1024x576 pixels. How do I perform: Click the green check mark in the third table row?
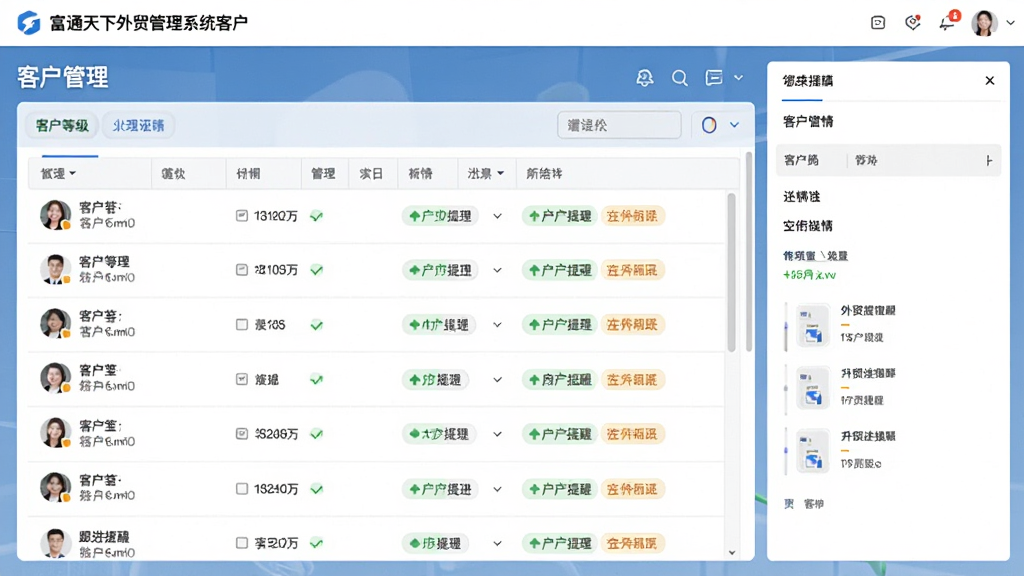coord(317,325)
